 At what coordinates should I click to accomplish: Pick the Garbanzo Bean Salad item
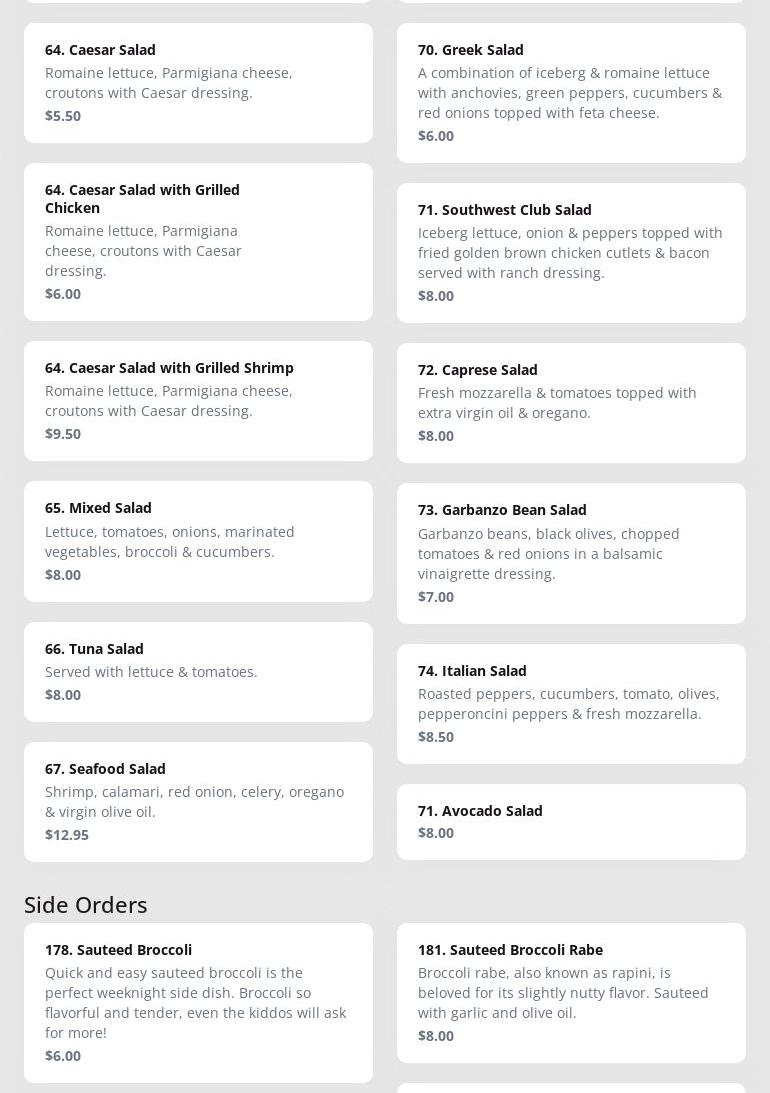pyautogui.click(x=571, y=553)
